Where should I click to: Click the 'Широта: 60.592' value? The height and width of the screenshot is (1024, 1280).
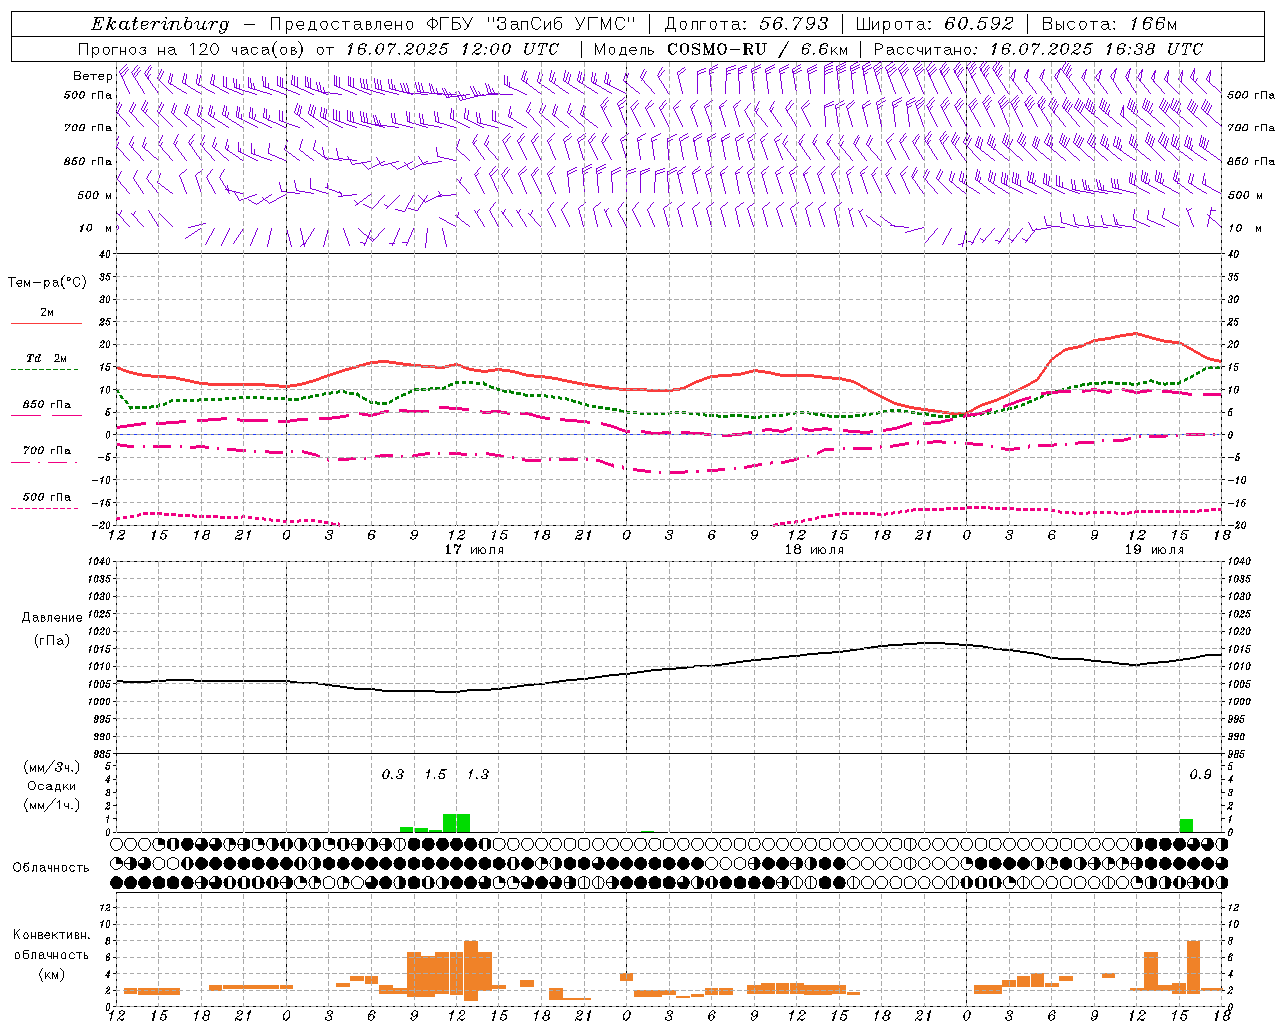point(935,24)
